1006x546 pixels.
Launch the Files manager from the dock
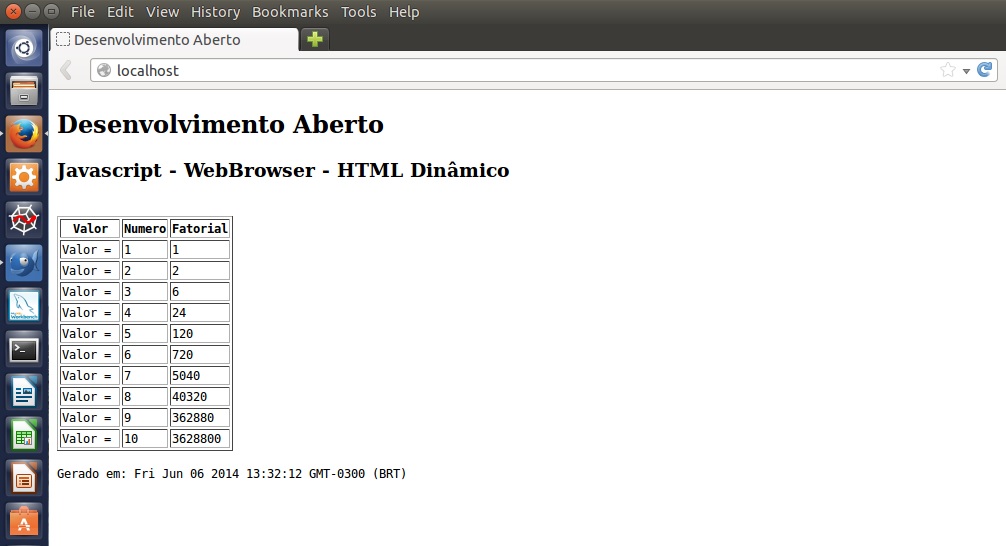pos(24,90)
